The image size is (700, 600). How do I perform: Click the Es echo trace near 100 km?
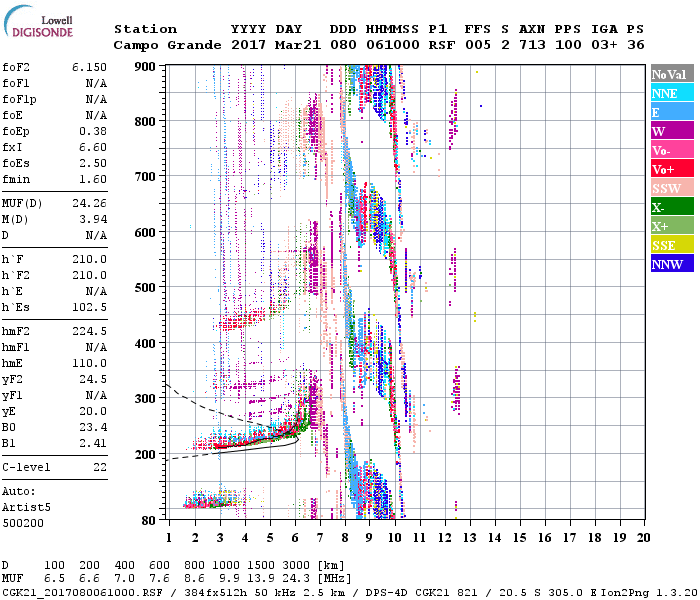[210, 502]
